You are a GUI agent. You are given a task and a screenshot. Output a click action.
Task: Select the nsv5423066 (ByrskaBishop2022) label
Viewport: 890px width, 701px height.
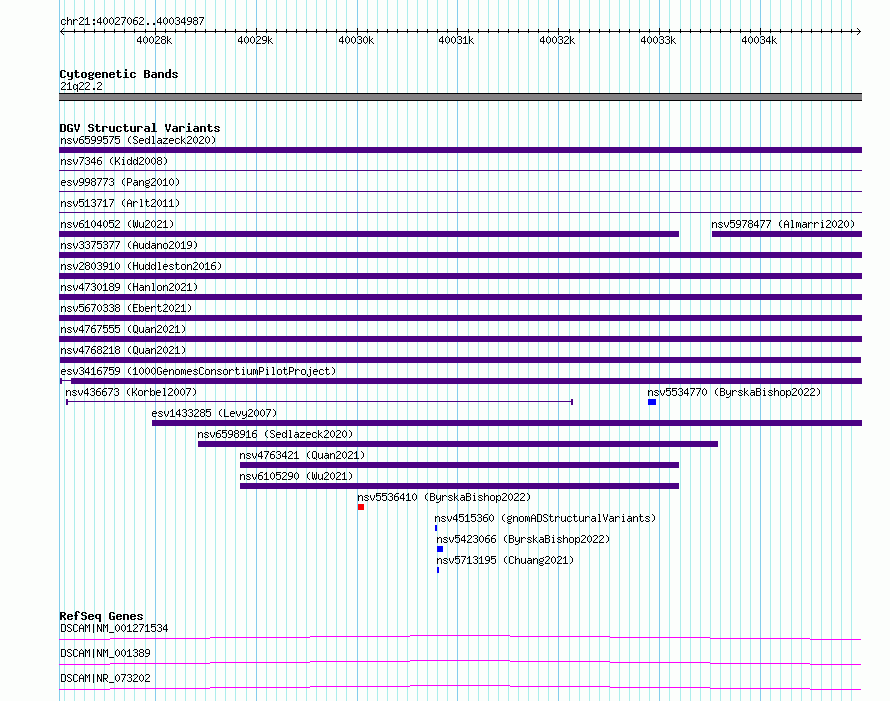pyautogui.click(x=523, y=539)
